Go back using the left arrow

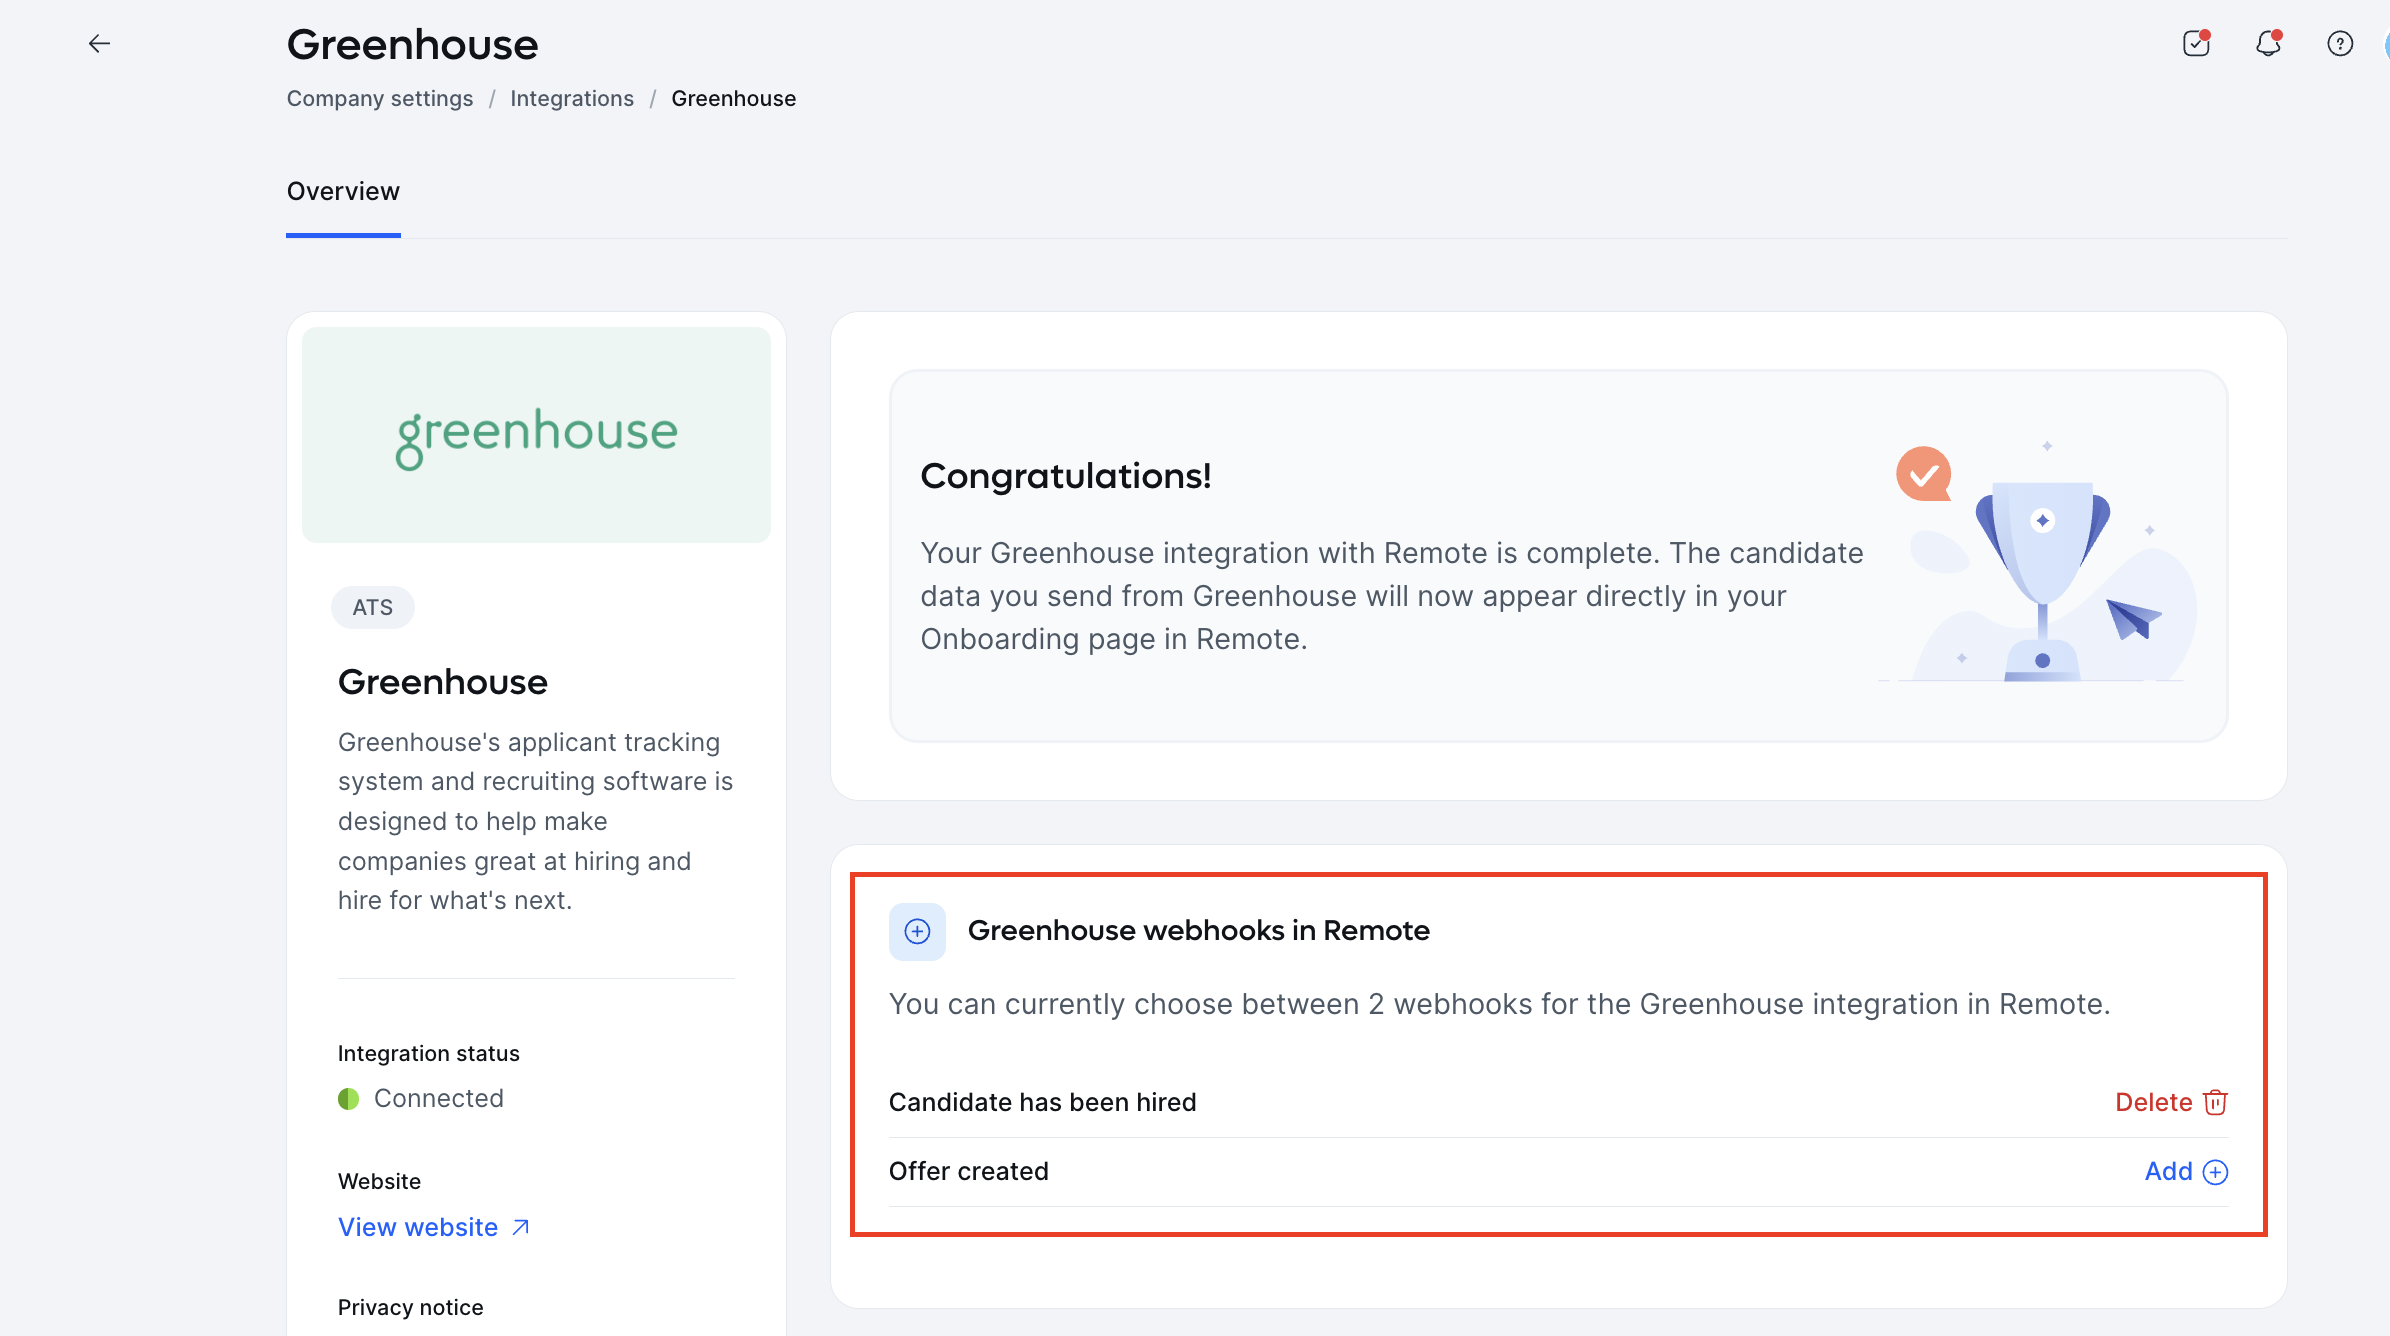(99, 44)
